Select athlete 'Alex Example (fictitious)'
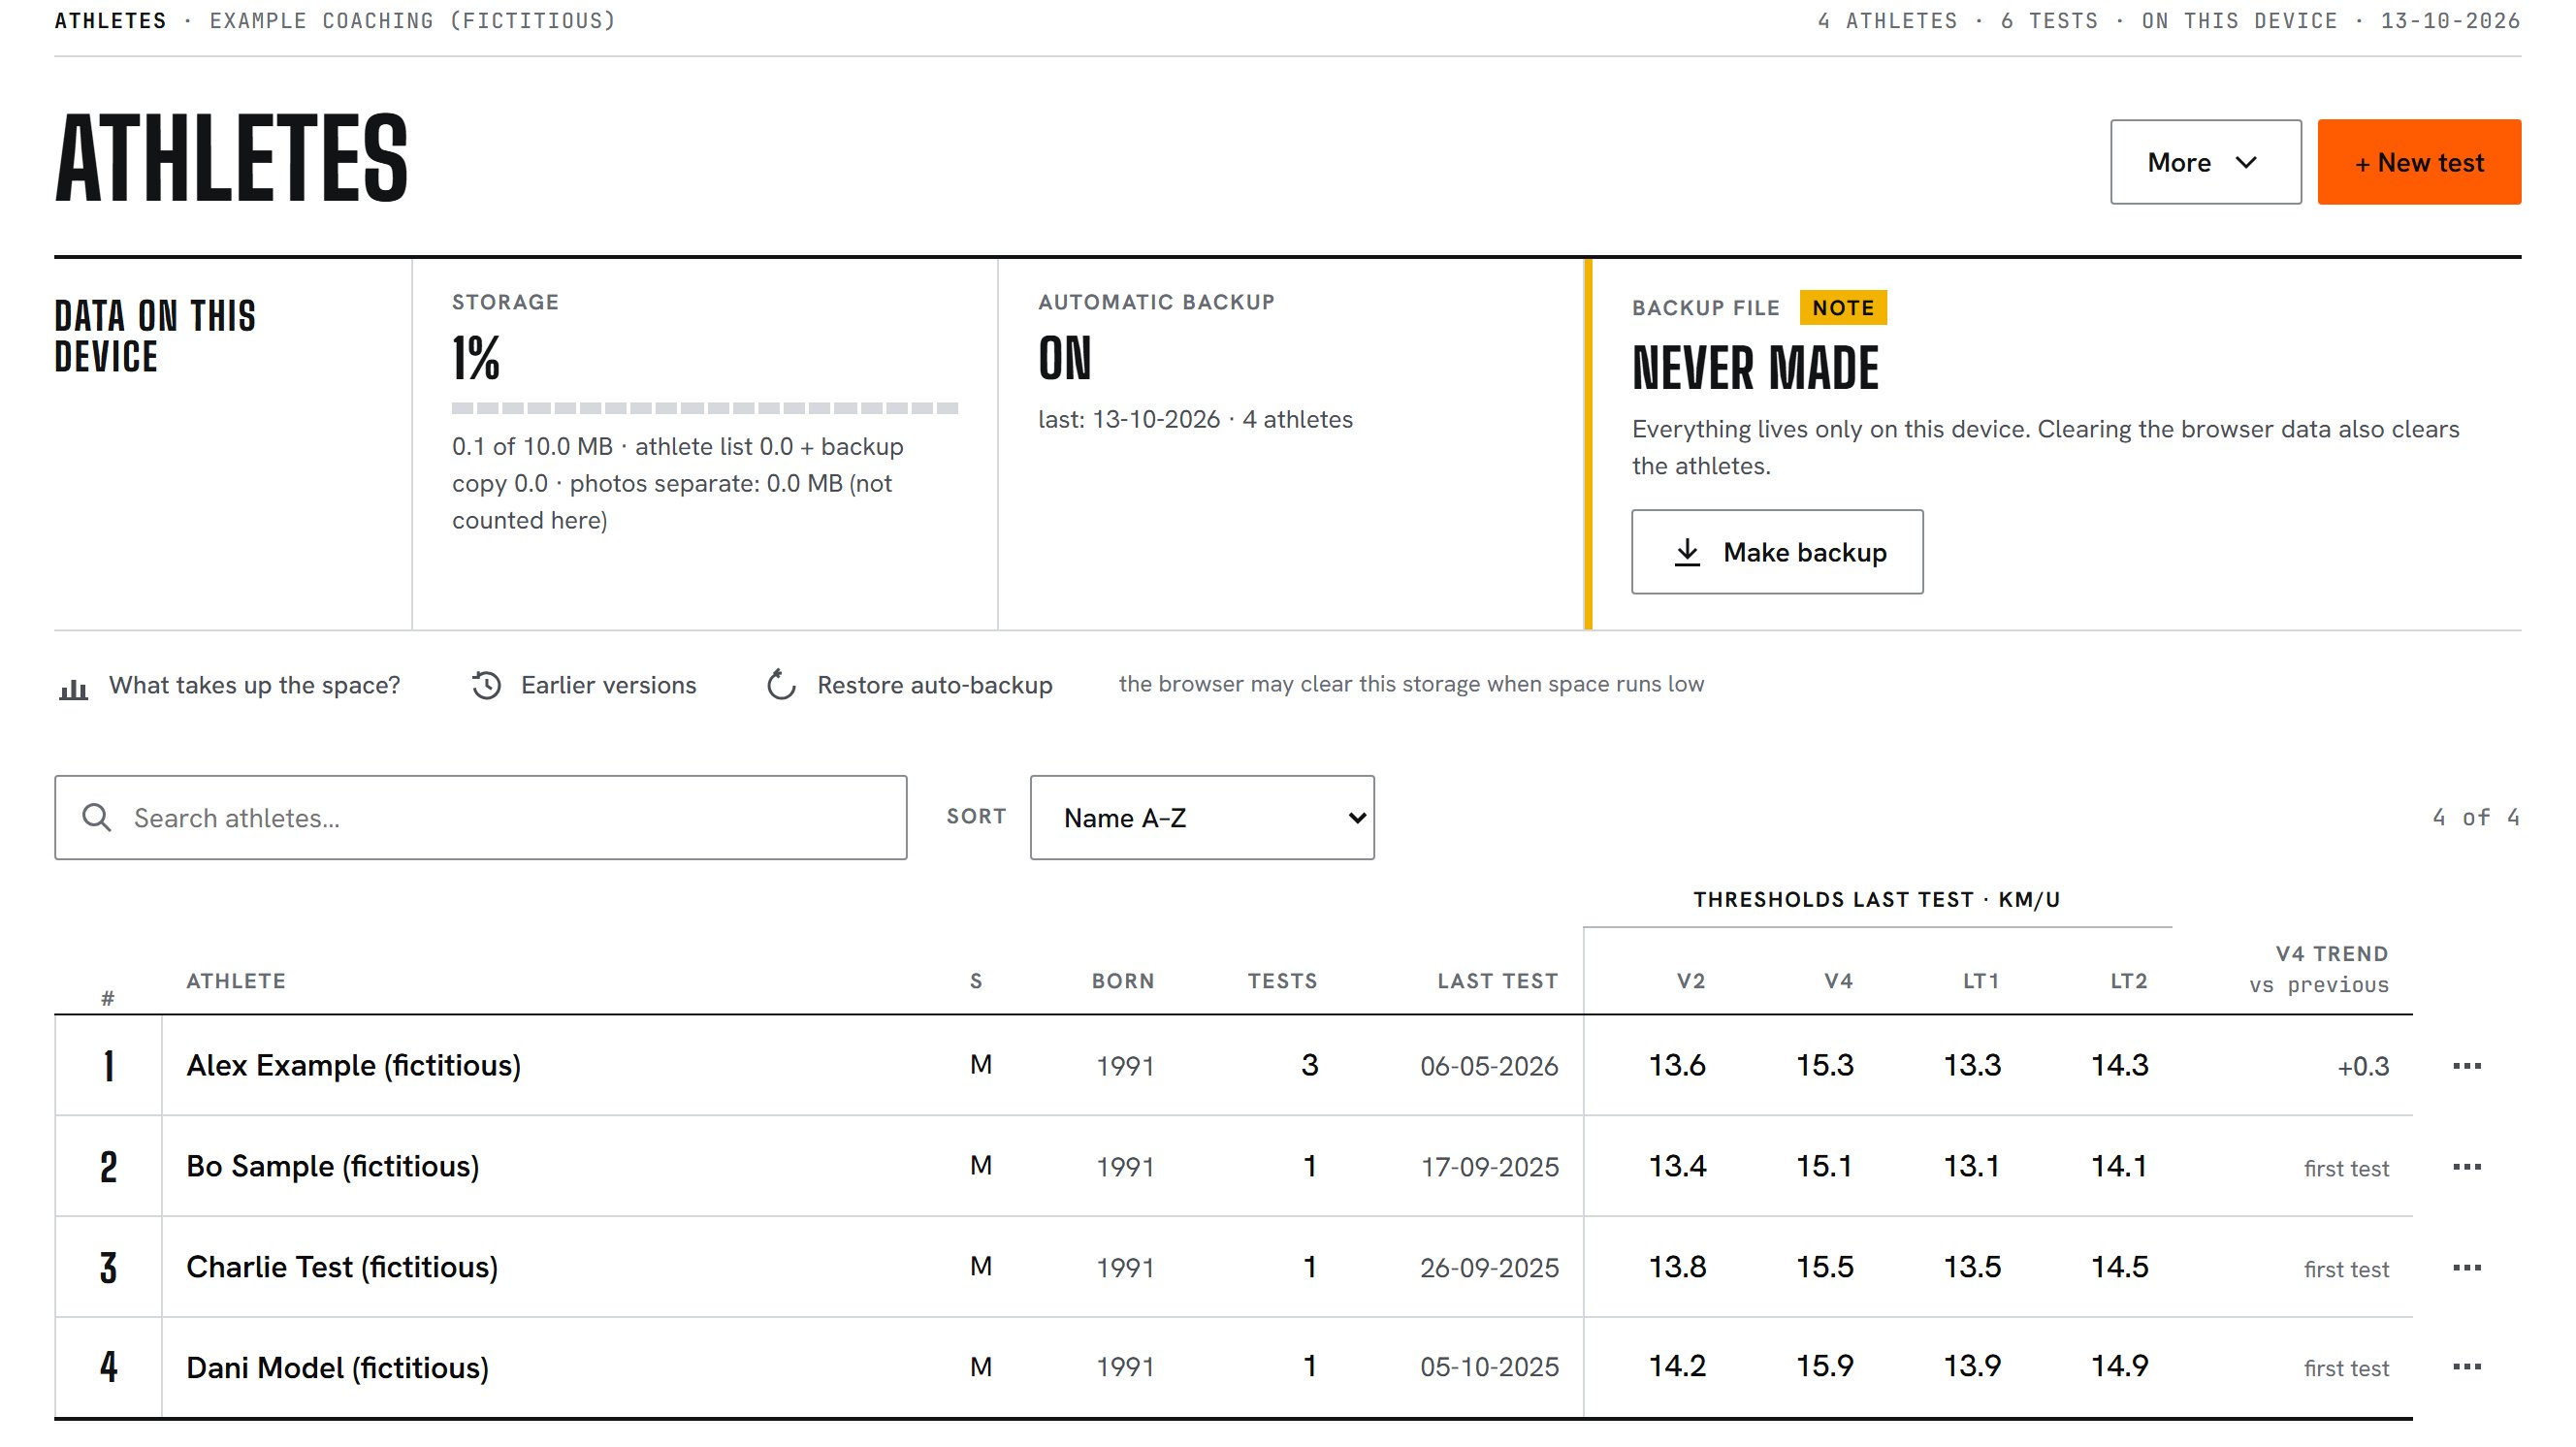The image size is (2576, 1447). (x=353, y=1066)
